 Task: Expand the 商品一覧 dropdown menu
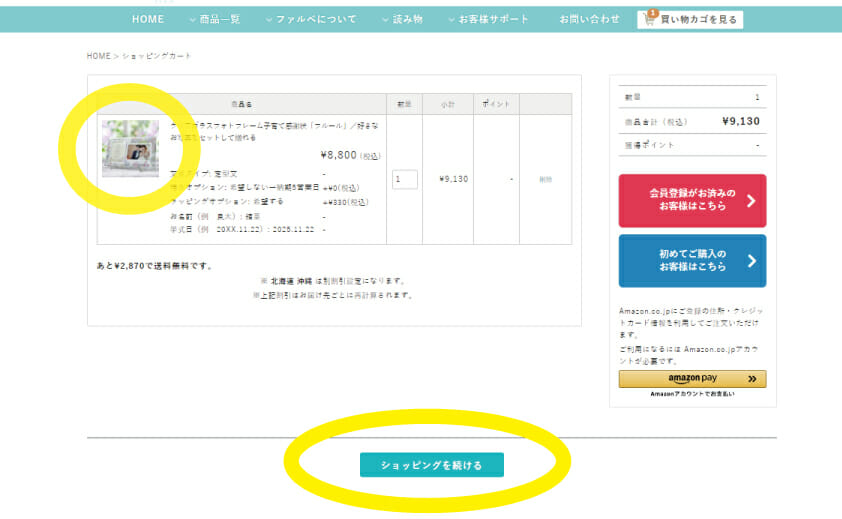pyautogui.click(x=212, y=19)
